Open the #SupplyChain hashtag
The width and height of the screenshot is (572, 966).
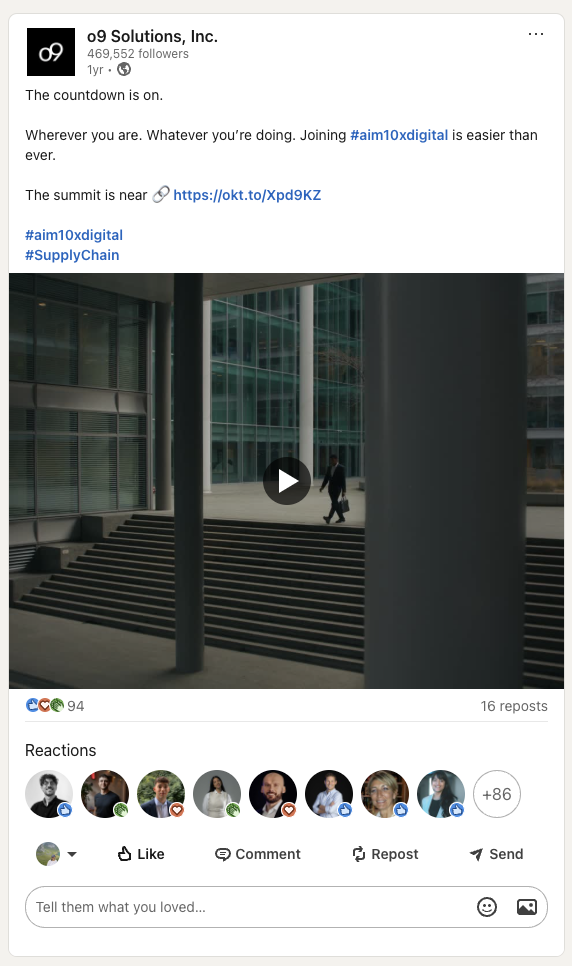(72, 255)
